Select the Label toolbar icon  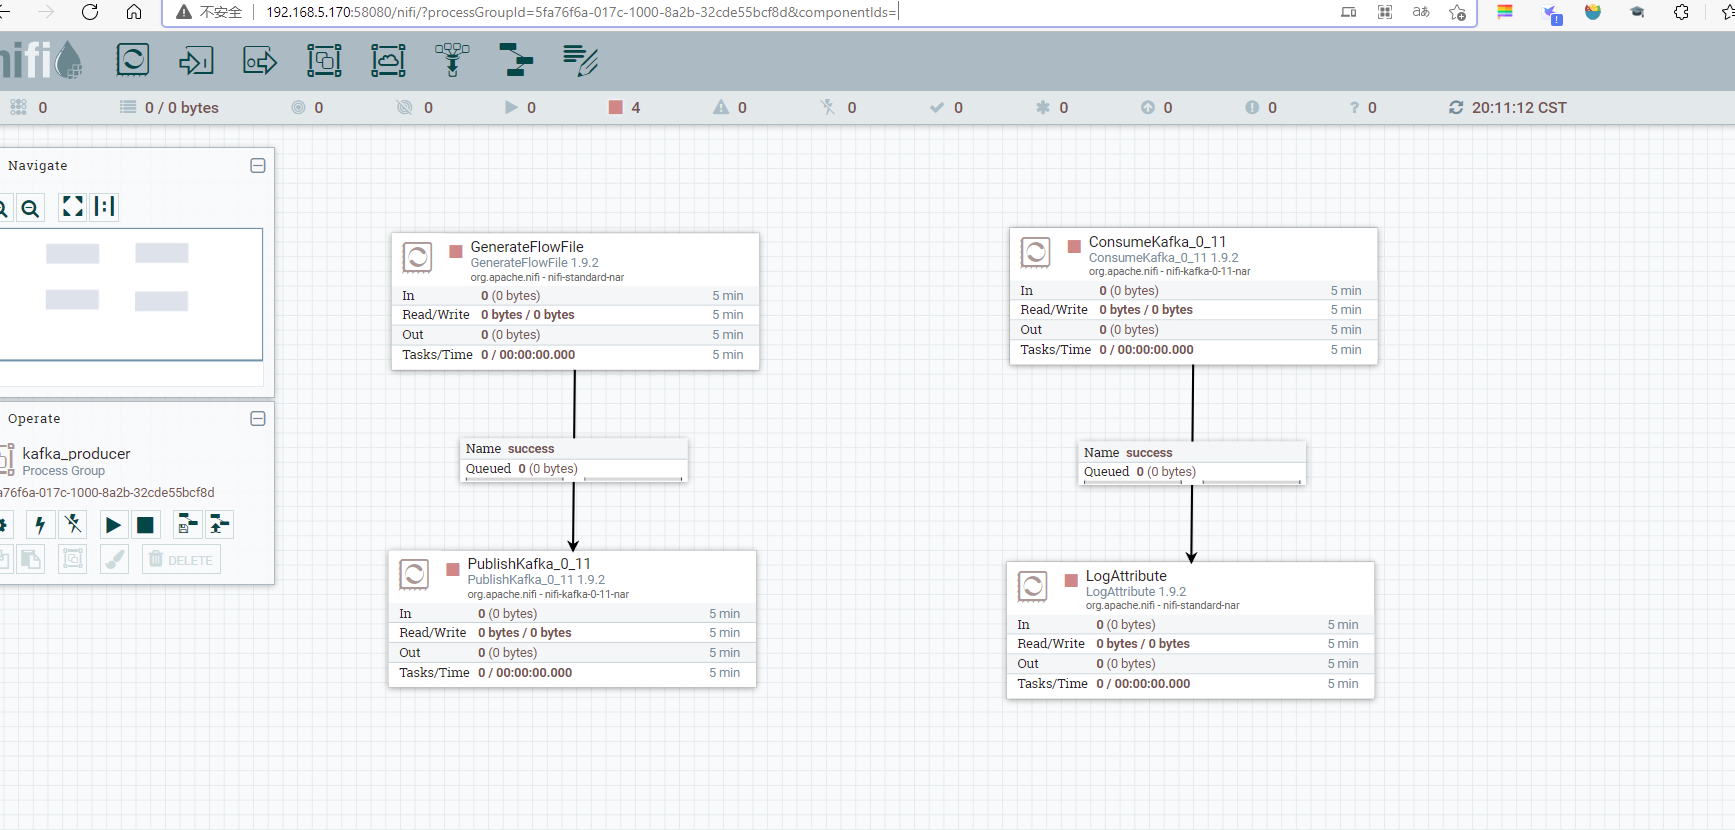click(580, 60)
